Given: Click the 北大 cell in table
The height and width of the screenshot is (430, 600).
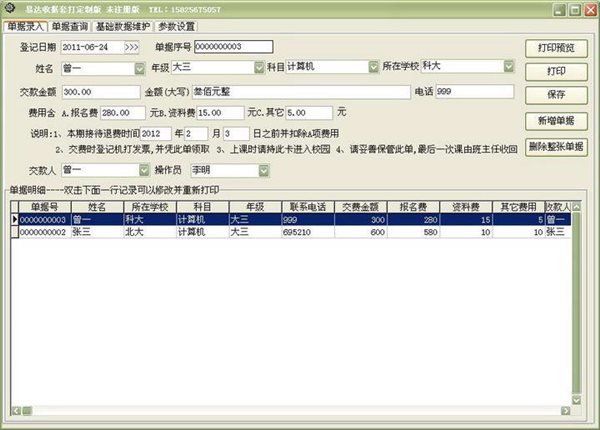Looking at the screenshot, I should click(150, 232).
